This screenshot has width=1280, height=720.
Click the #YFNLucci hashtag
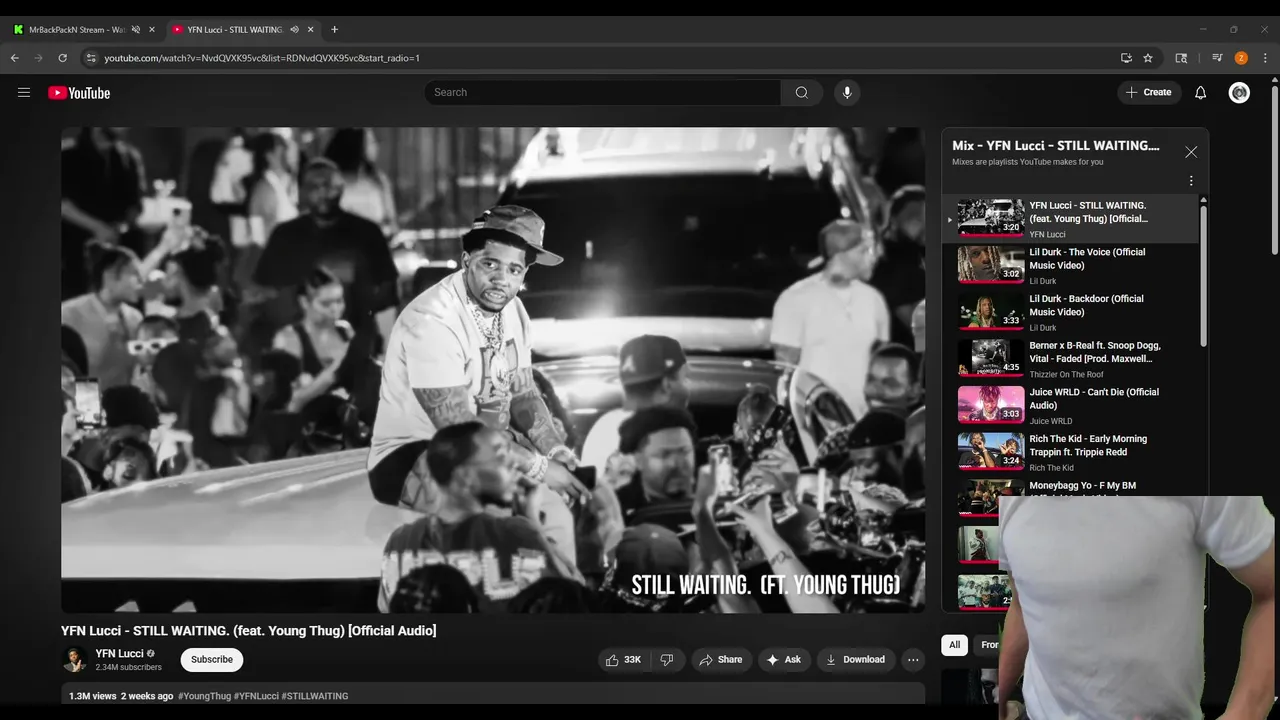256,696
